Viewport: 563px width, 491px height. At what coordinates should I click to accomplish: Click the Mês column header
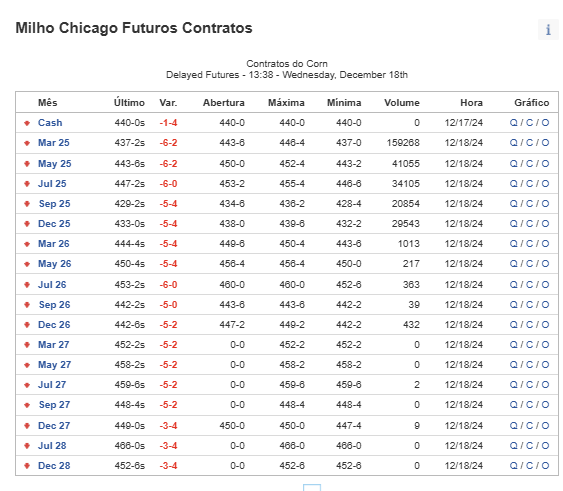47,103
